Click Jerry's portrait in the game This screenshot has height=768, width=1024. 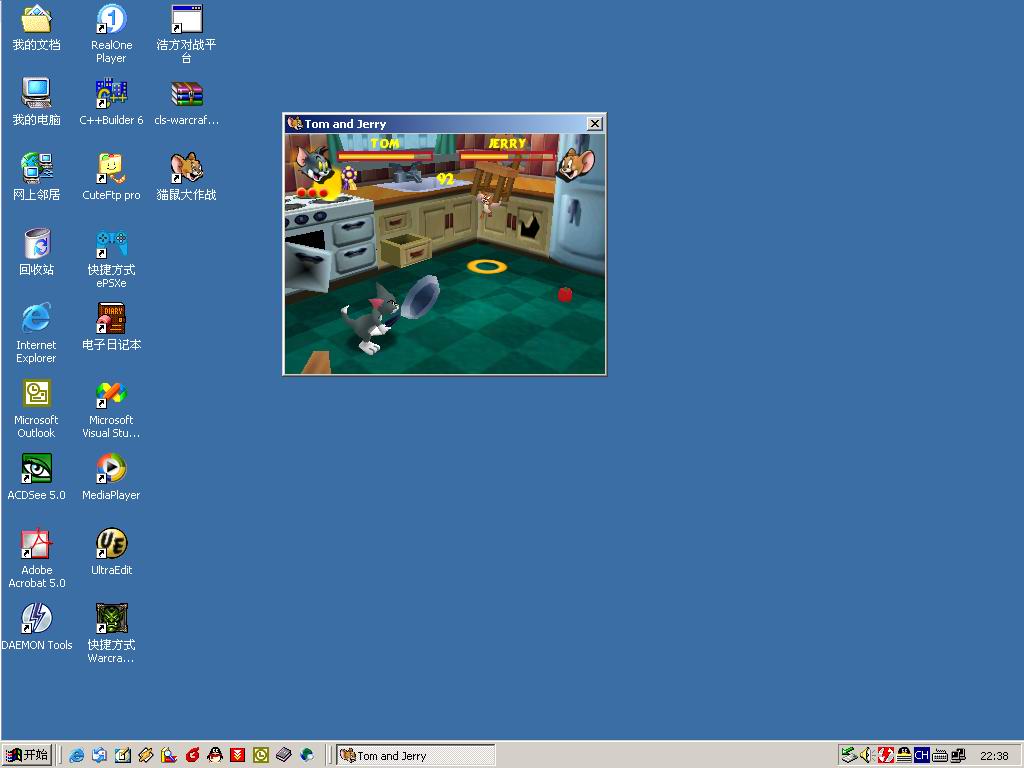(x=576, y=163)
